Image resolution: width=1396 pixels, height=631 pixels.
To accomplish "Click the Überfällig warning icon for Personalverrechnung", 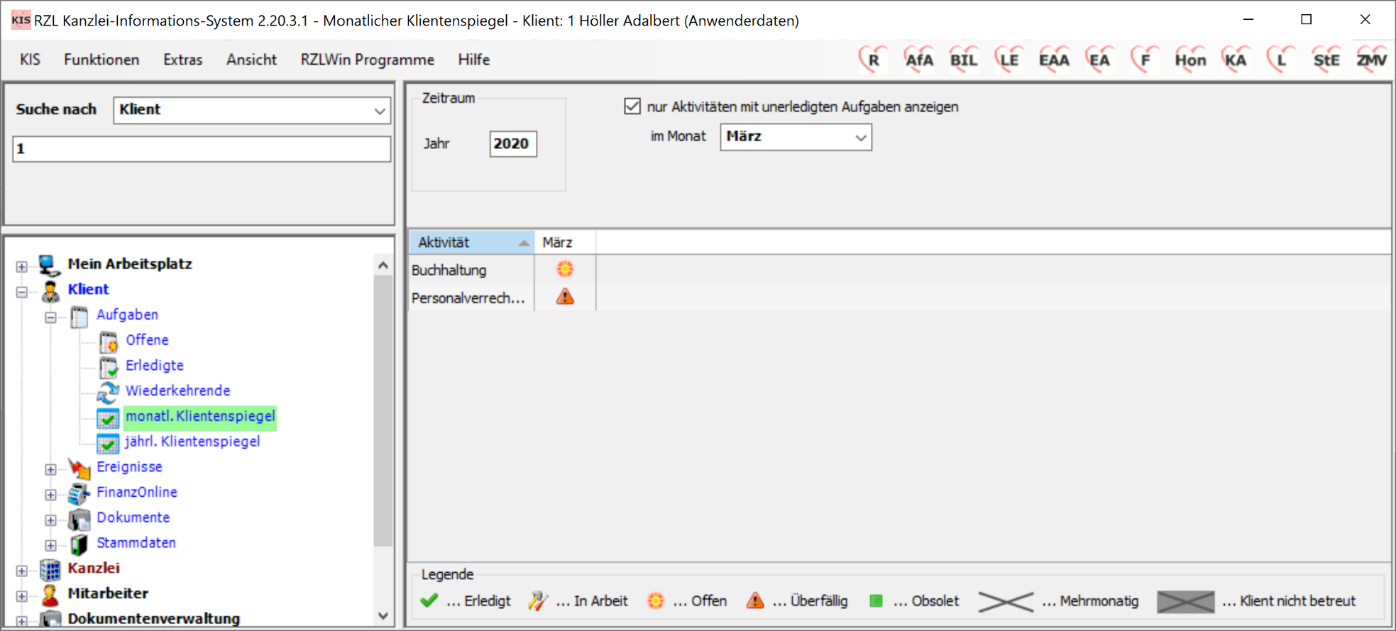I will click(564, 295).
